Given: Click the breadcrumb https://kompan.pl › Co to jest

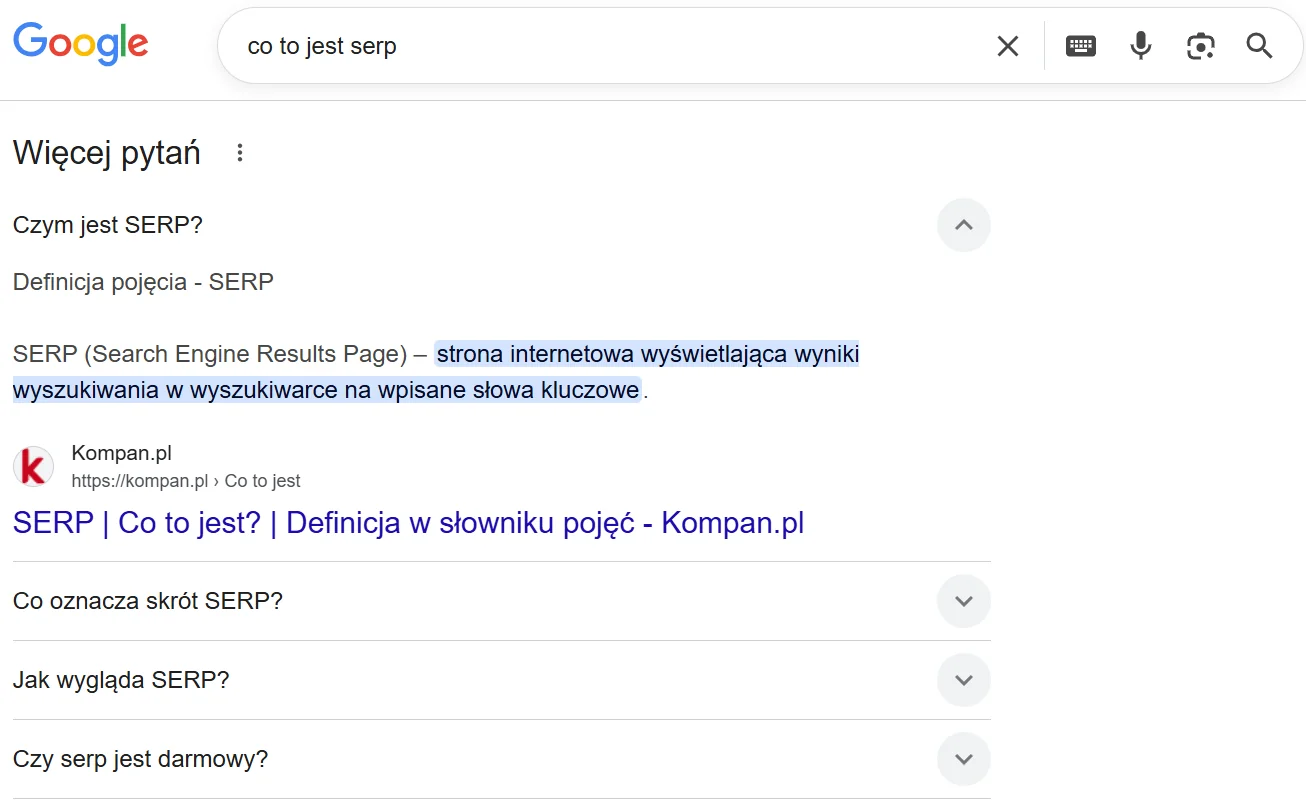Looking at the screenshot, I should pos(186,481).
